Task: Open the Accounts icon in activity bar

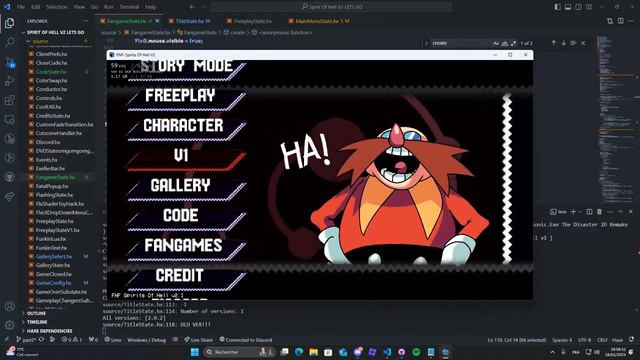Action: 9,306
